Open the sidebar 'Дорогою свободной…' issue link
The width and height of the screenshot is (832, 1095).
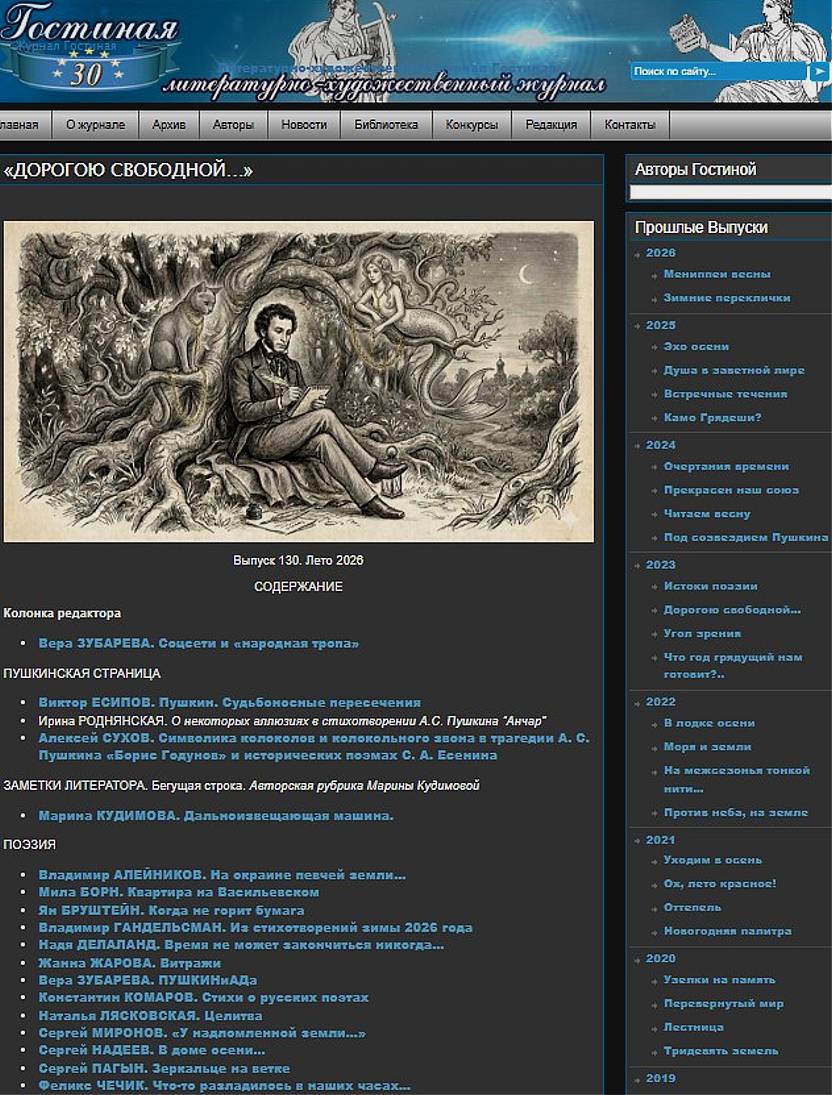[732, 610]
